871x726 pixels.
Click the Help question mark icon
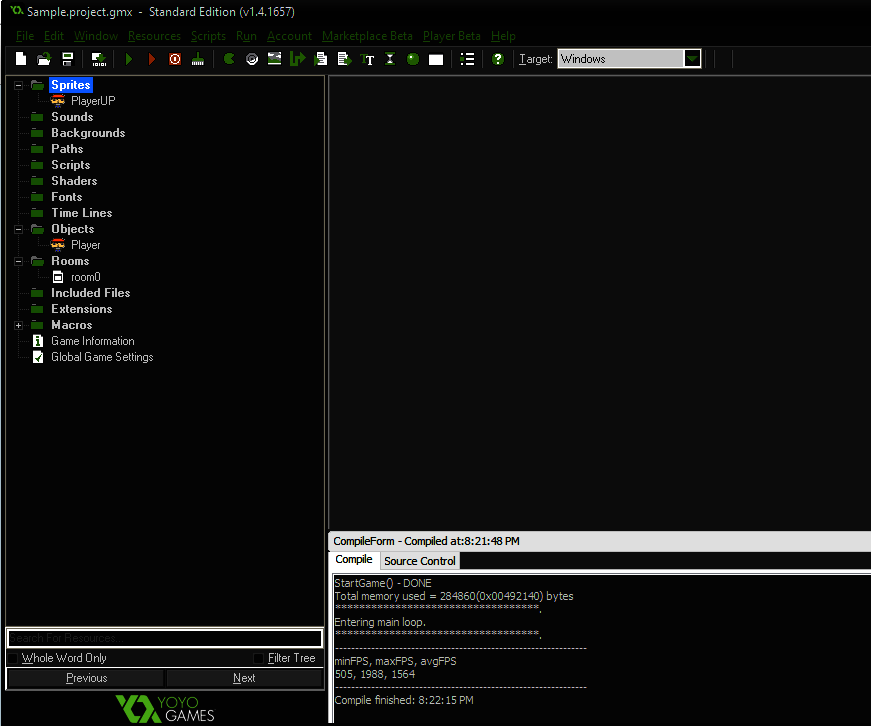tap(497, 58)
